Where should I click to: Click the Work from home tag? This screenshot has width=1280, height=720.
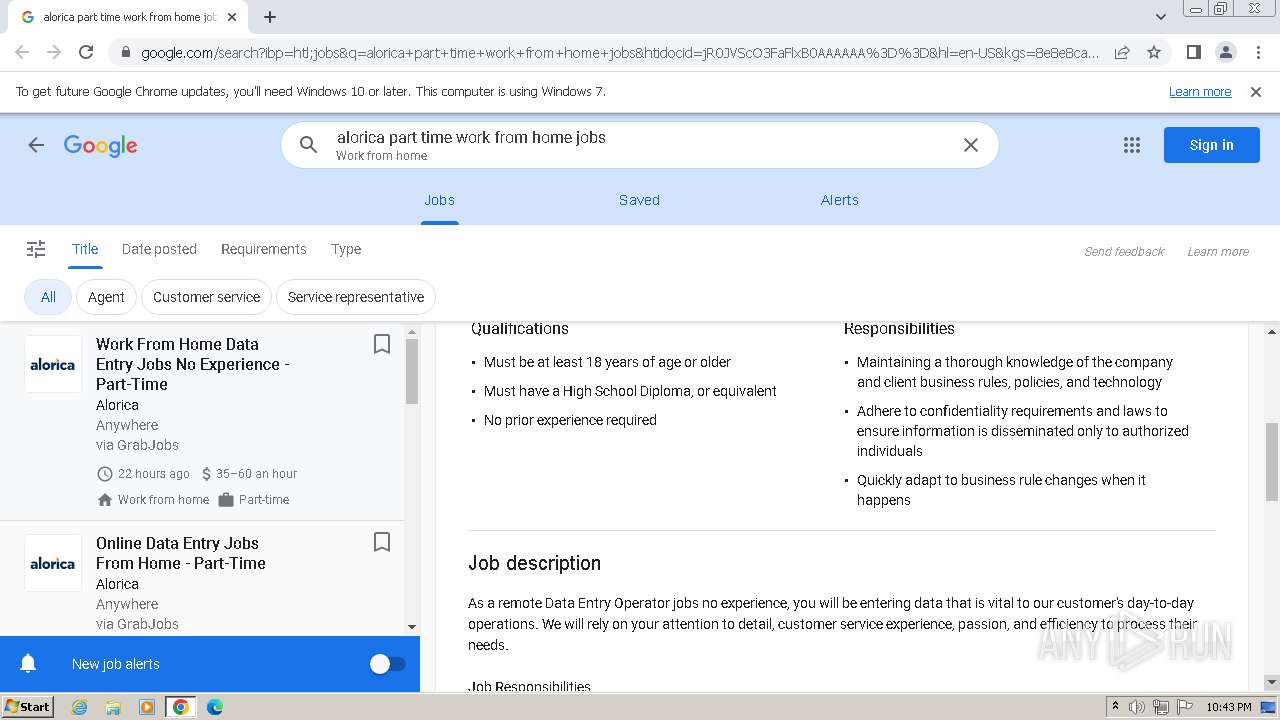(163, 500)
